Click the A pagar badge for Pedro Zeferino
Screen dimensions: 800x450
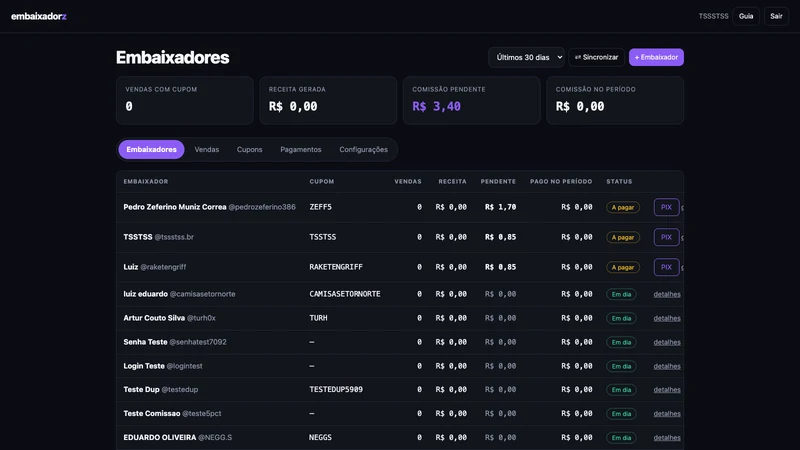pos(622,207)
